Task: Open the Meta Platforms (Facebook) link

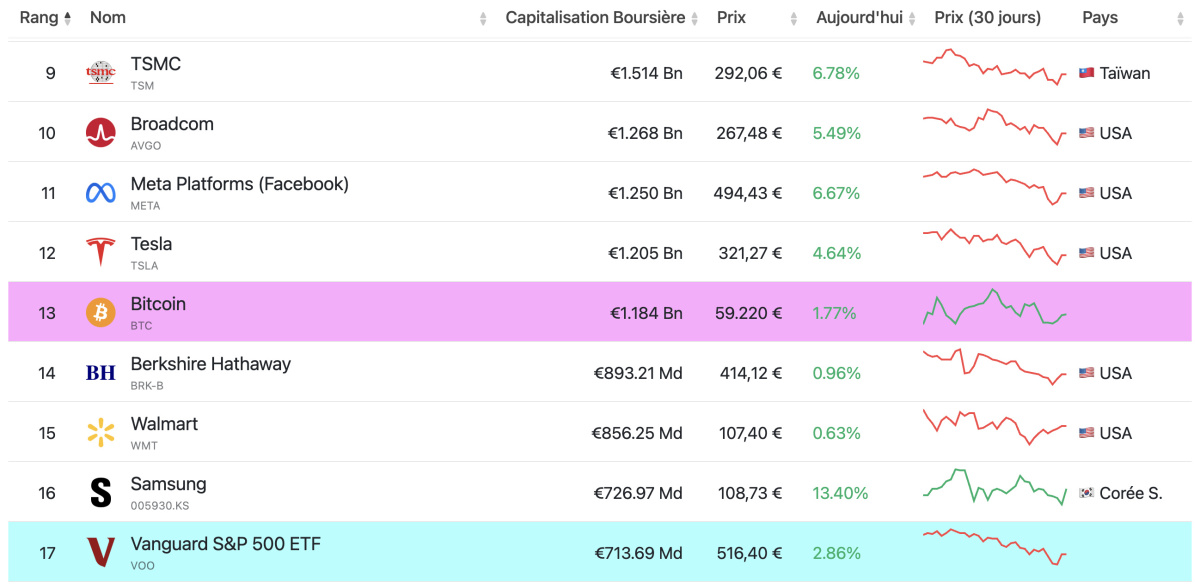Action: pos(239,184)
